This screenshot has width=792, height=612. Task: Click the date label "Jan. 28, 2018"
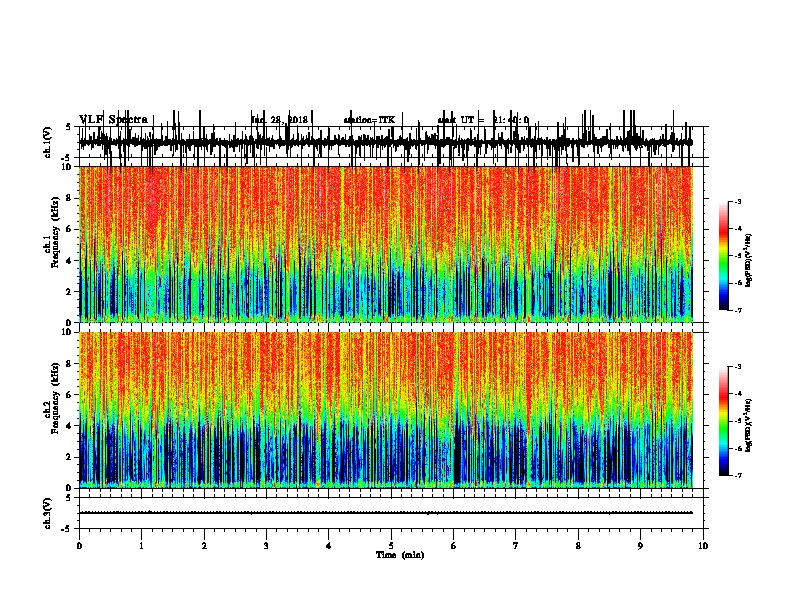tap(279, 120)
